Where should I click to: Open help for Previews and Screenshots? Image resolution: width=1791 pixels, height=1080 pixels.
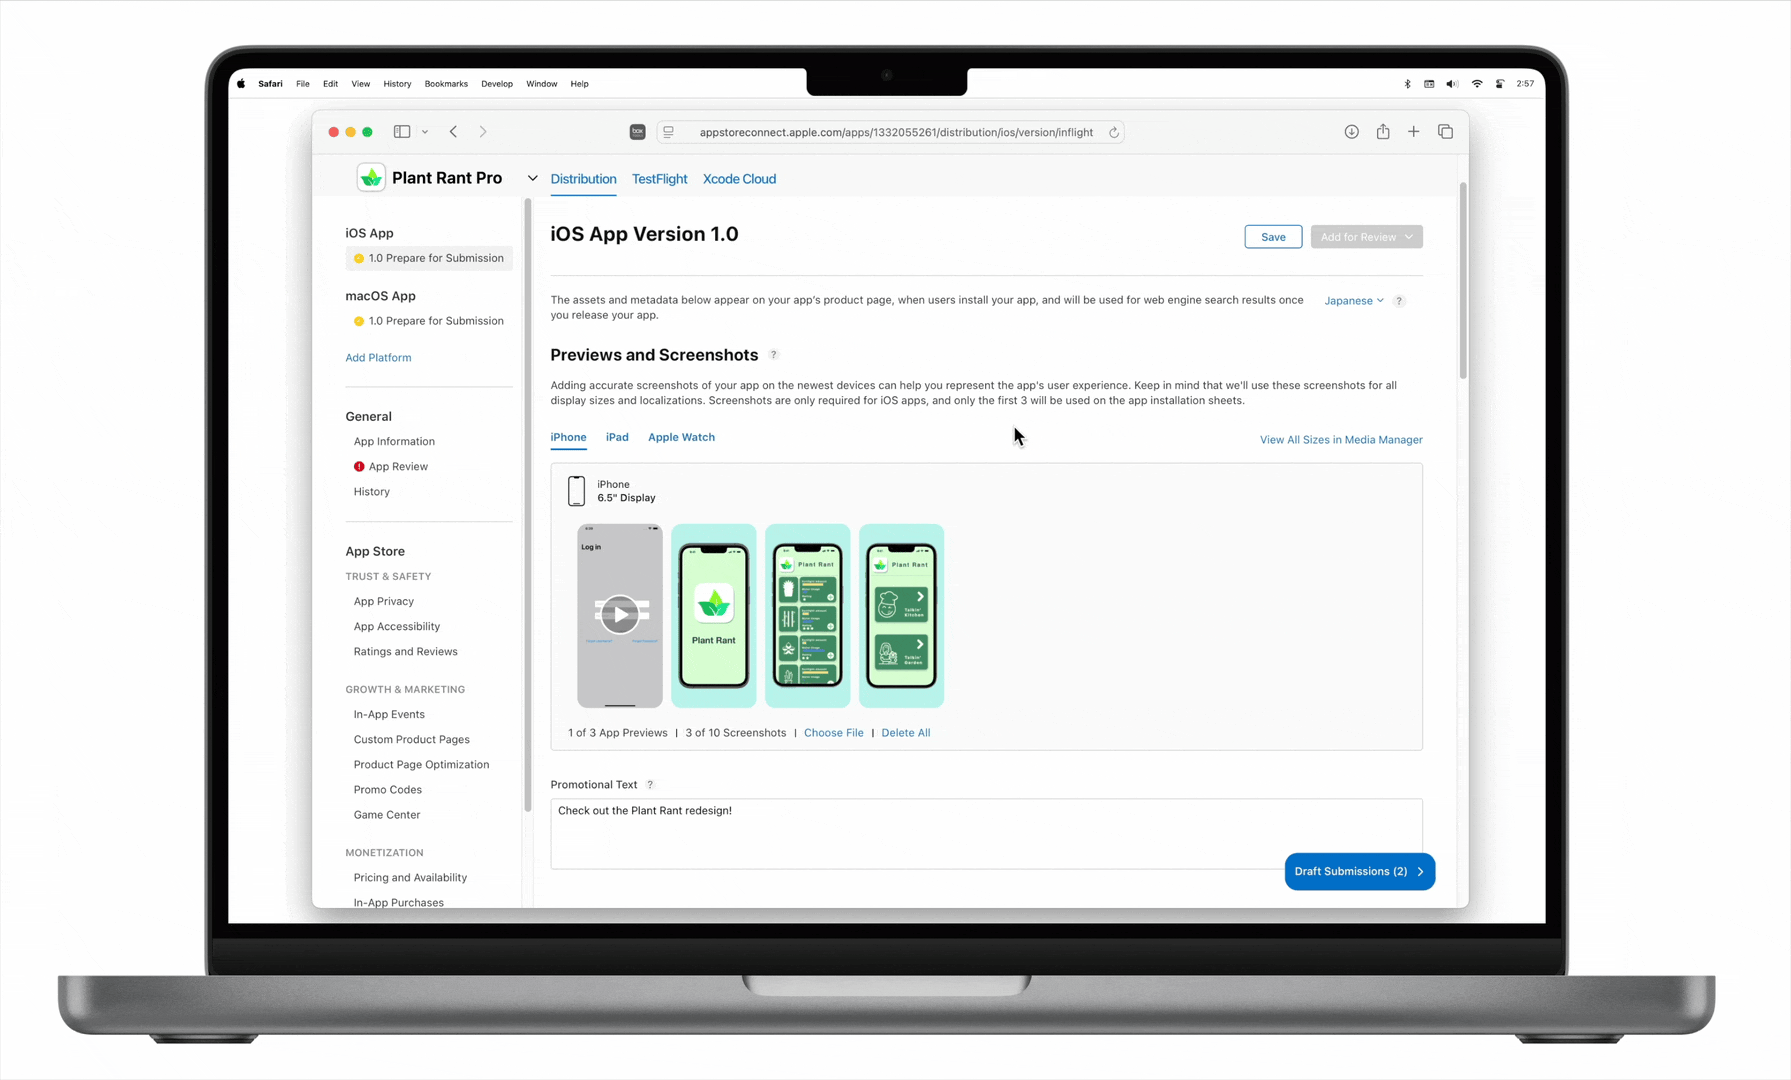coord(773,355)
